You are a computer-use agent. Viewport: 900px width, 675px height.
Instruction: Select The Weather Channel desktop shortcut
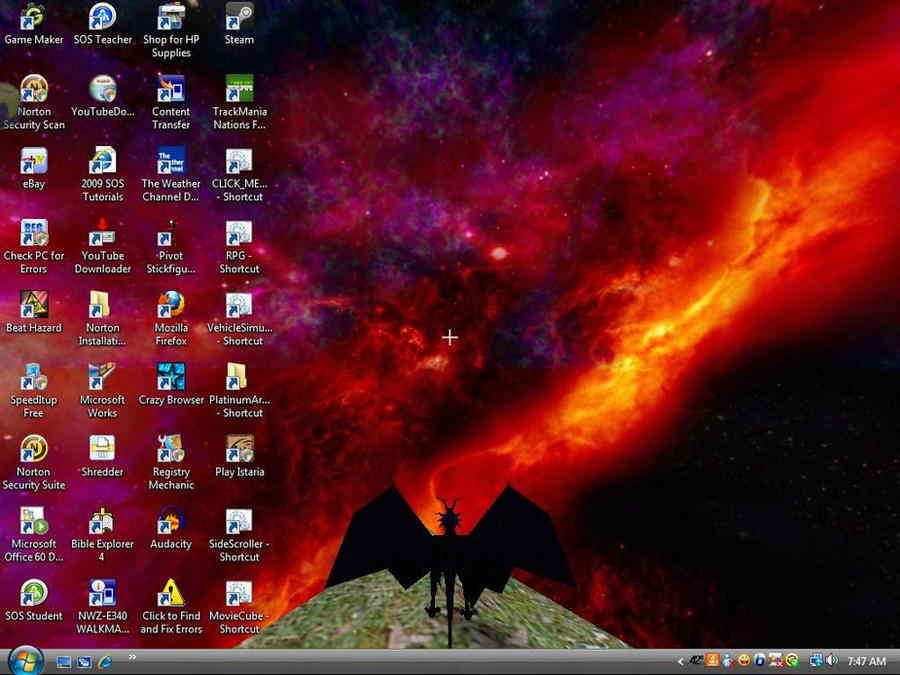[x=171, y=175]
